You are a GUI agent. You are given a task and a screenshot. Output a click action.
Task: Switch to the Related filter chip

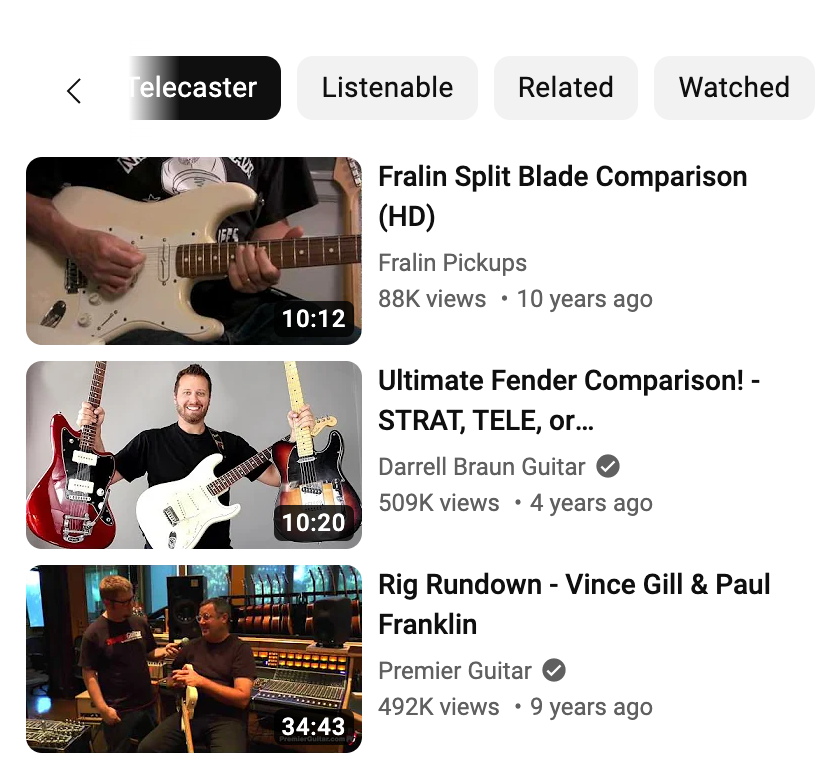point(566,88)
